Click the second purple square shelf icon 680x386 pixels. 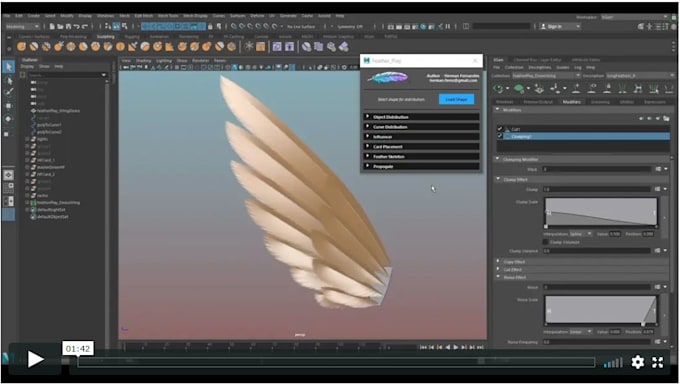(289, 46)
